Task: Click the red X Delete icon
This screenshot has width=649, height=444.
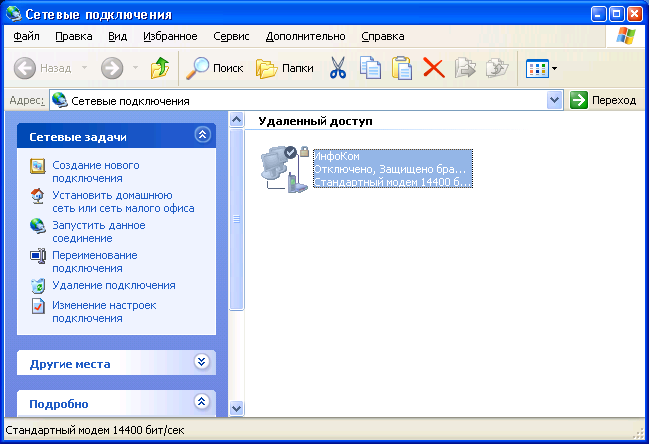Action: tap(434, 68)
